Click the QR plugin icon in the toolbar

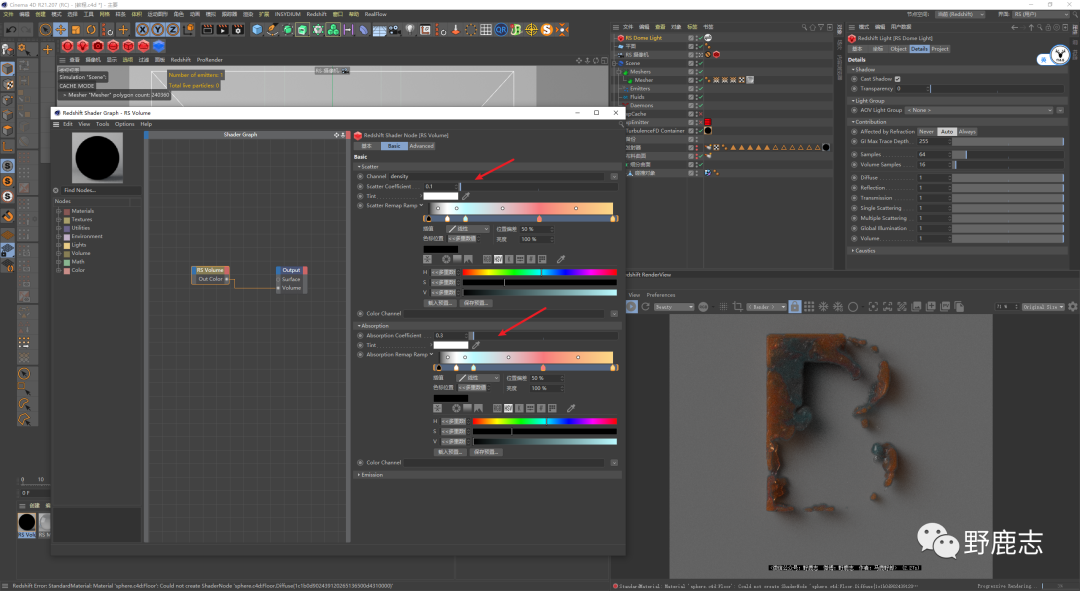click(501, 30)
